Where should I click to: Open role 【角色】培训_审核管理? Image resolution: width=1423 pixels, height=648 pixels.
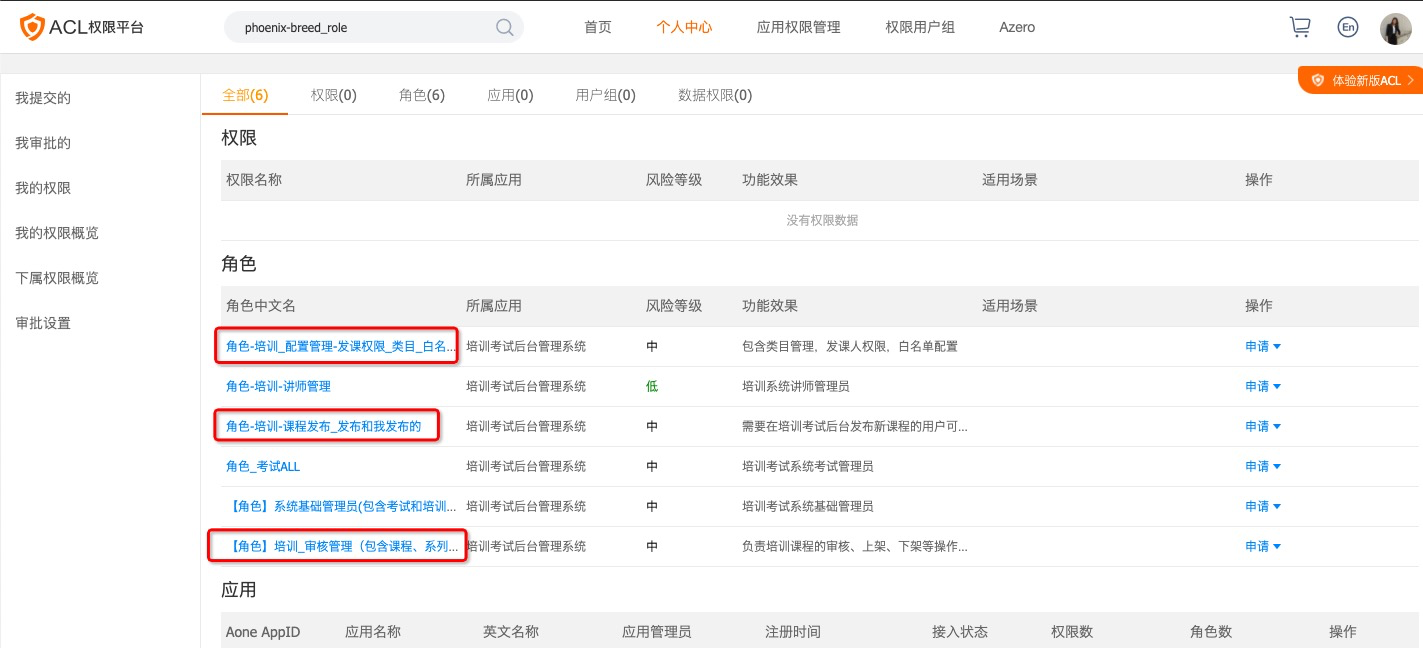coord(341,546)
